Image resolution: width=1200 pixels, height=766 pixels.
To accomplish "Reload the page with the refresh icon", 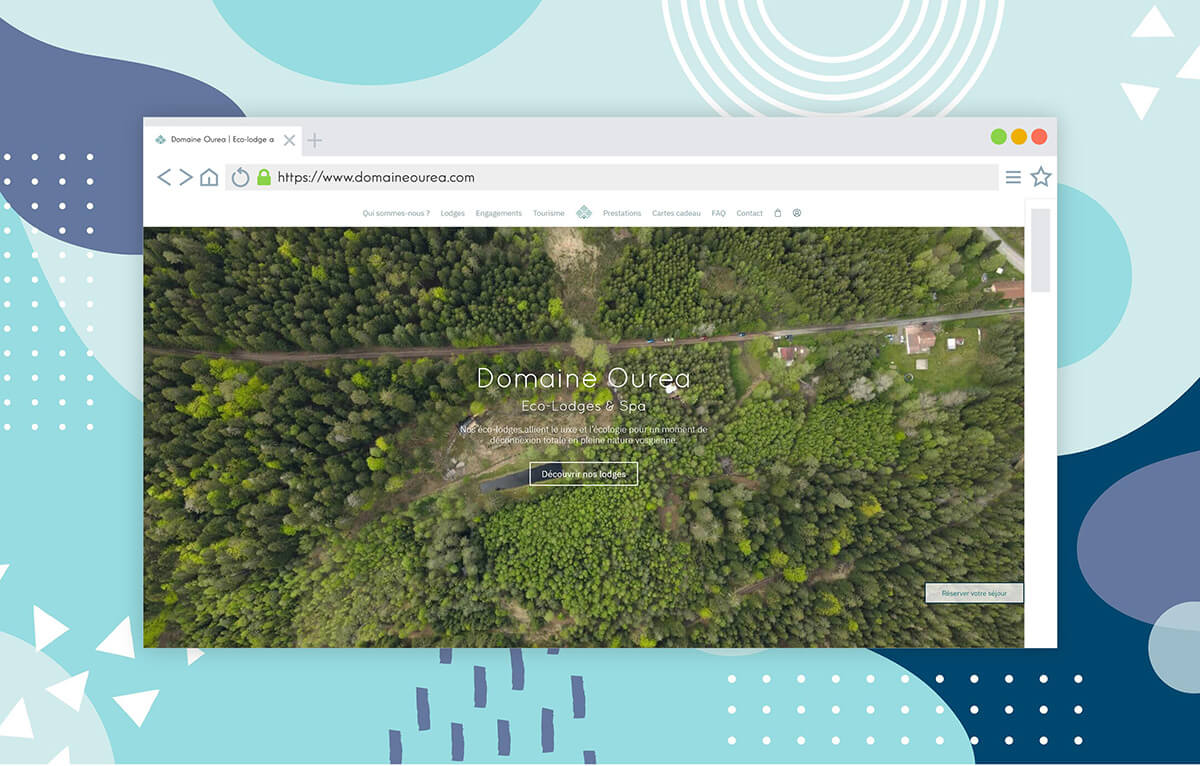I will (240, 178).
